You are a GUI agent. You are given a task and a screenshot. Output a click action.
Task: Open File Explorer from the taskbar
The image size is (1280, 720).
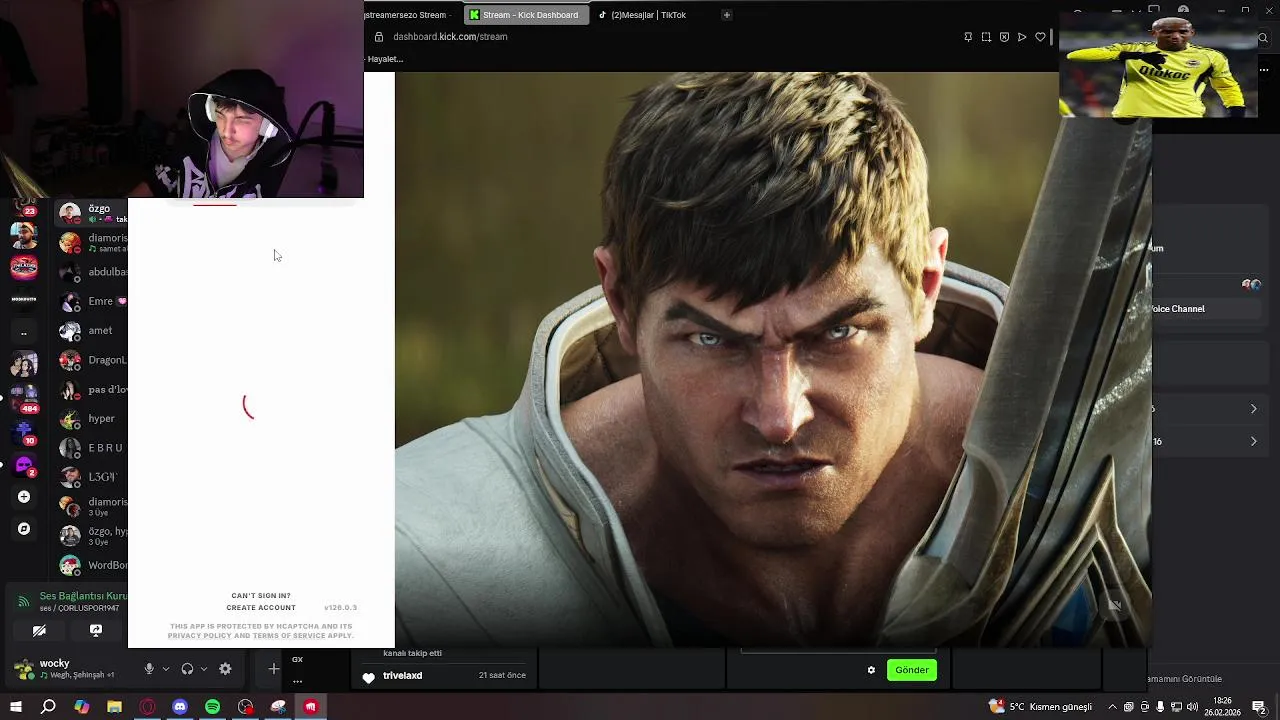pos(114,707)
